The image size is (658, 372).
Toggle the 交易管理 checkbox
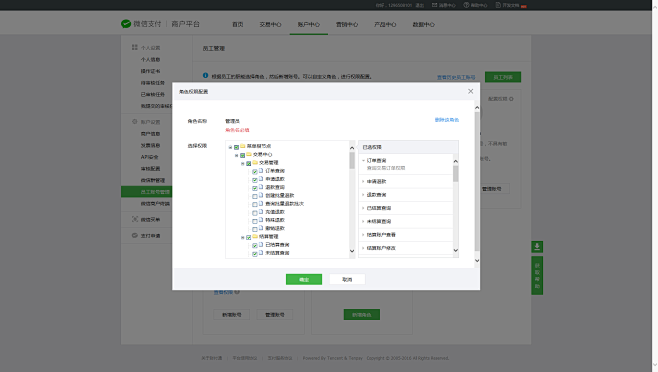[x=249, y=163]
